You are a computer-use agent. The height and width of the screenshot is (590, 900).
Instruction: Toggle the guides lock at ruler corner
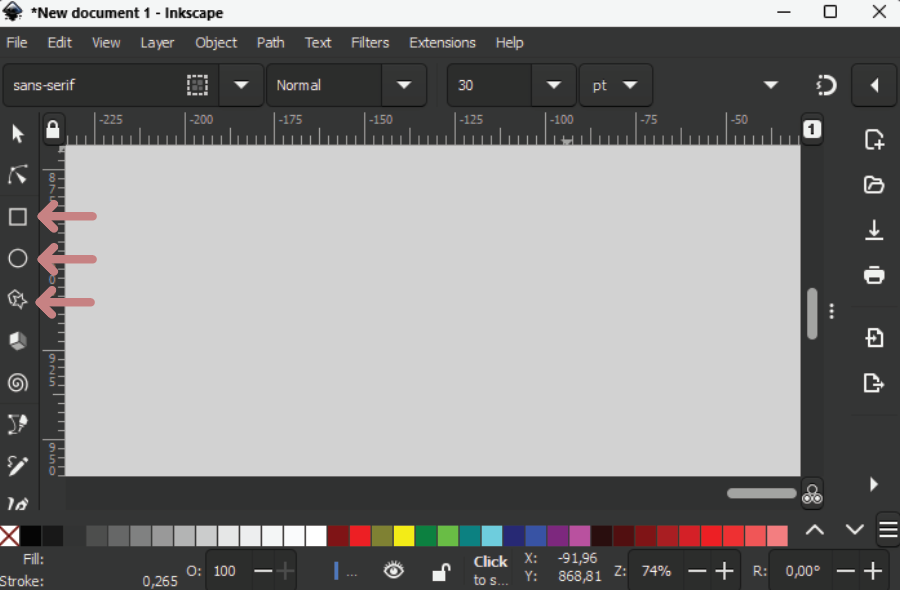tap(53, 129)
